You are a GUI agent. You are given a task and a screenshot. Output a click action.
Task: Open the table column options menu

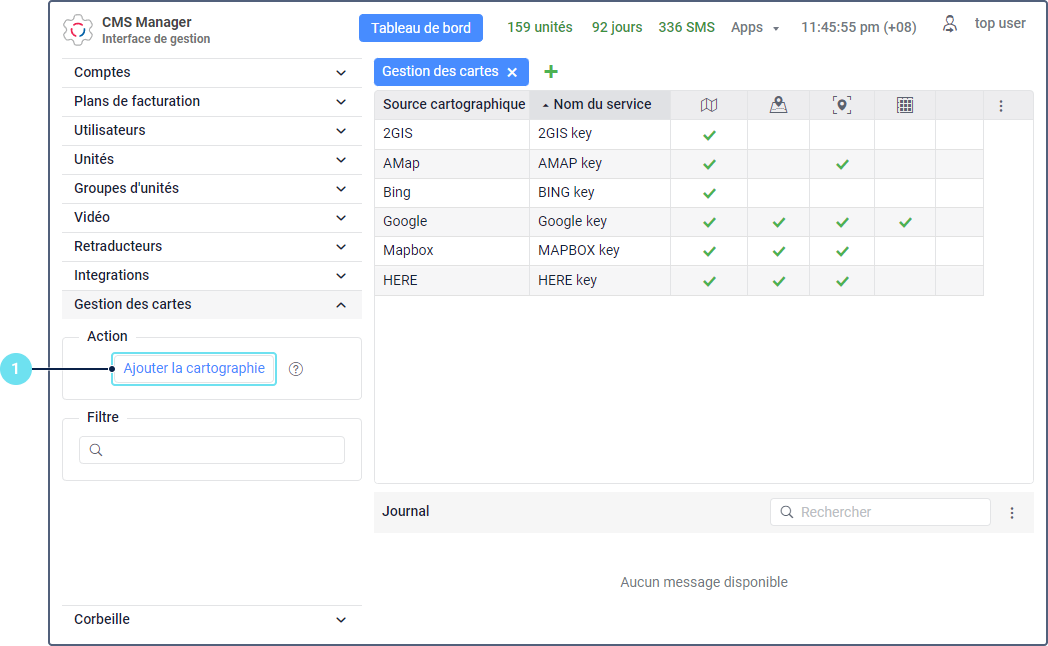(1001, 105)
